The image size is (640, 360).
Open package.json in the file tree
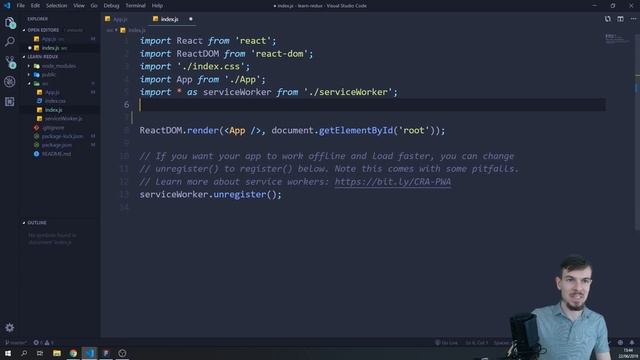pos(57,145)
